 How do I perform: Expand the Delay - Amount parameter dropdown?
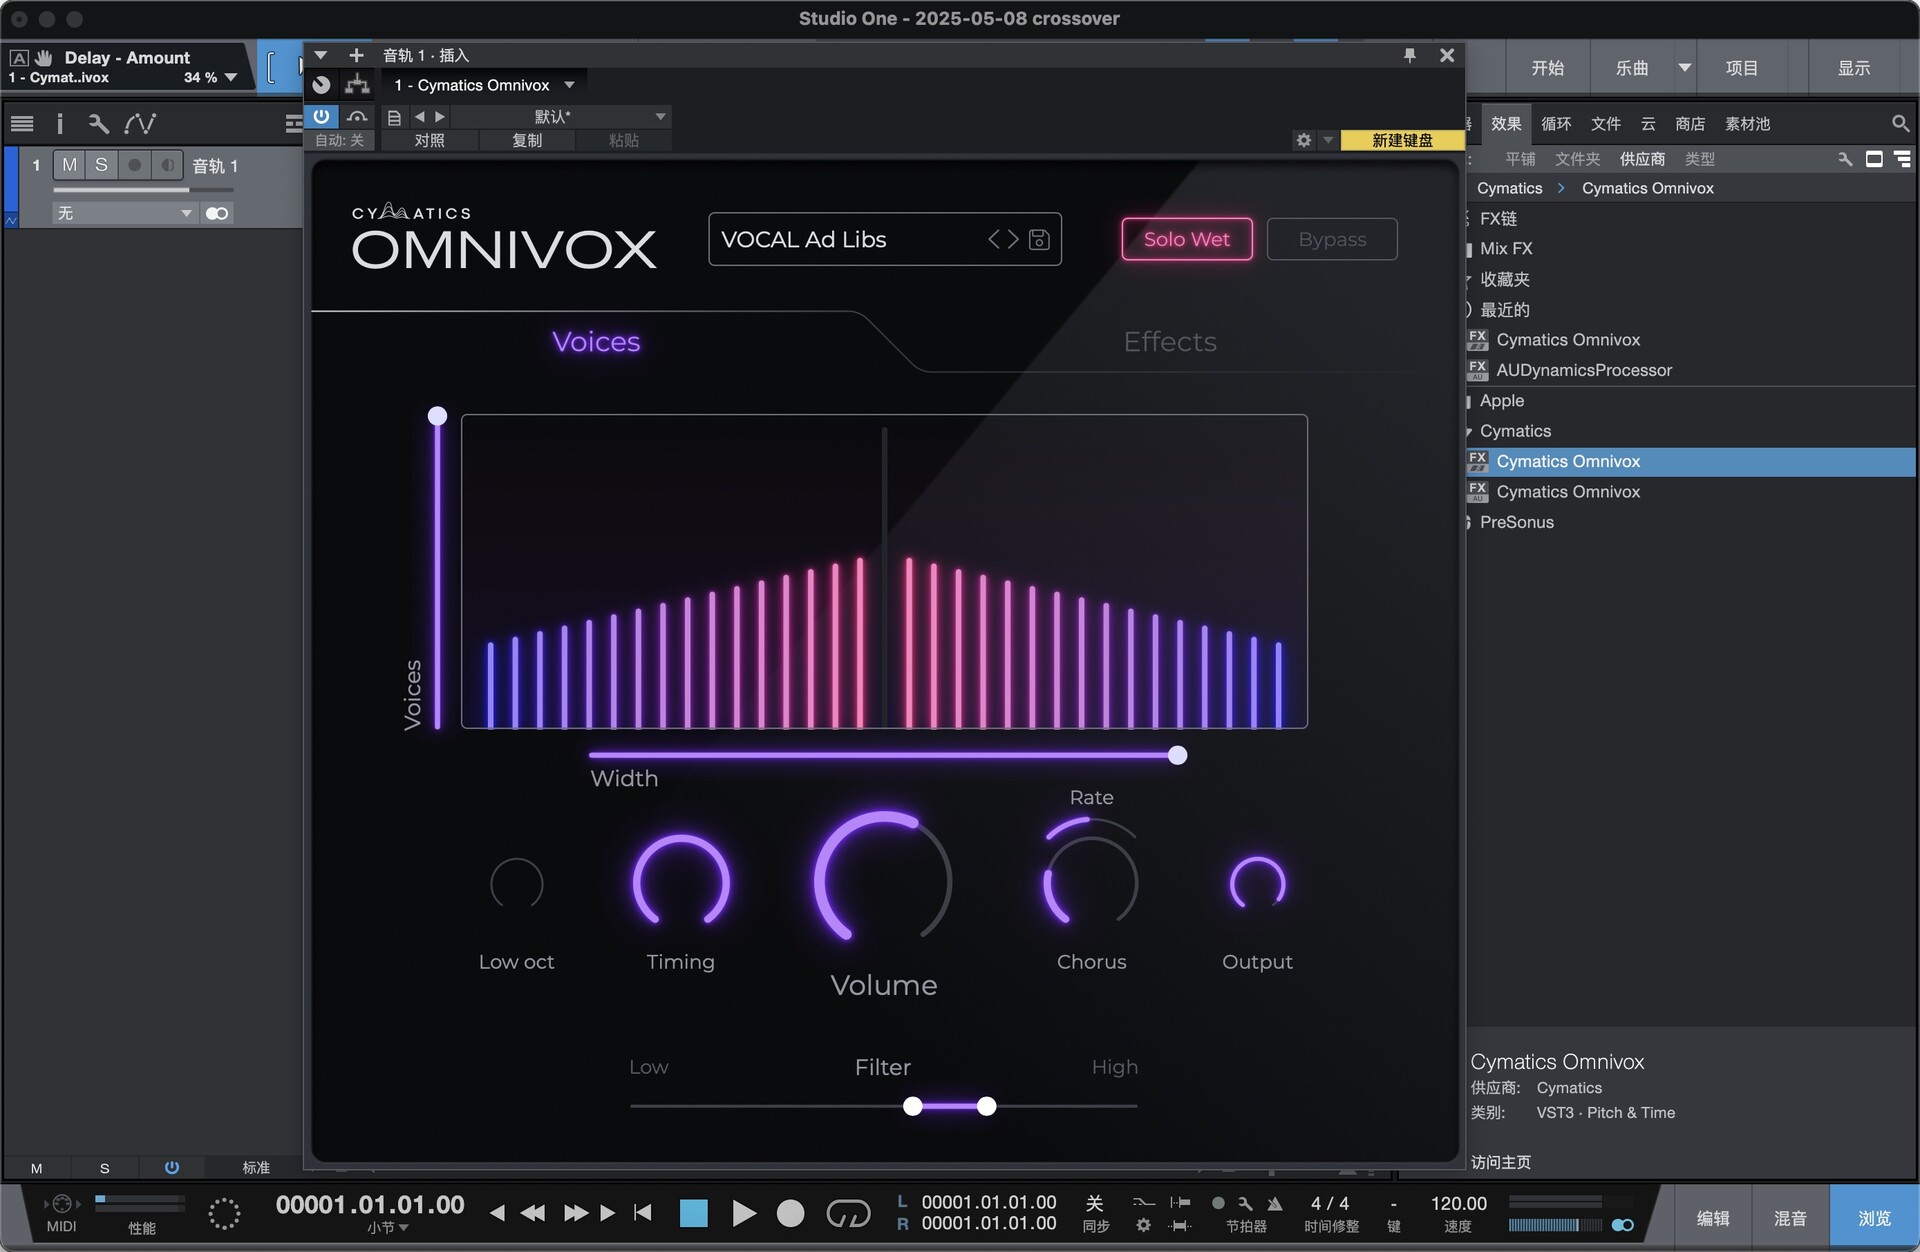(x=231, y=77)
